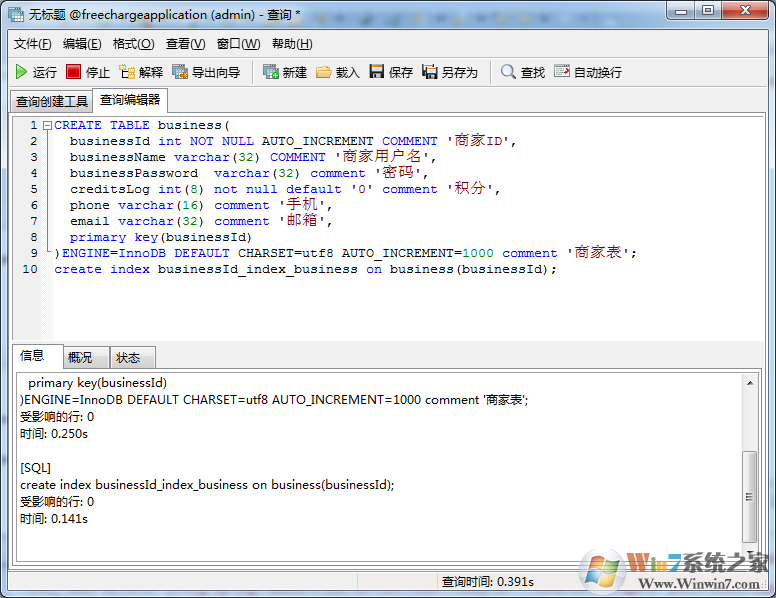Image resolution: width=776 pixels, height=598 pixels.
Task: Open the Export Wizard (导出向导)
Action: coord(180,72)
